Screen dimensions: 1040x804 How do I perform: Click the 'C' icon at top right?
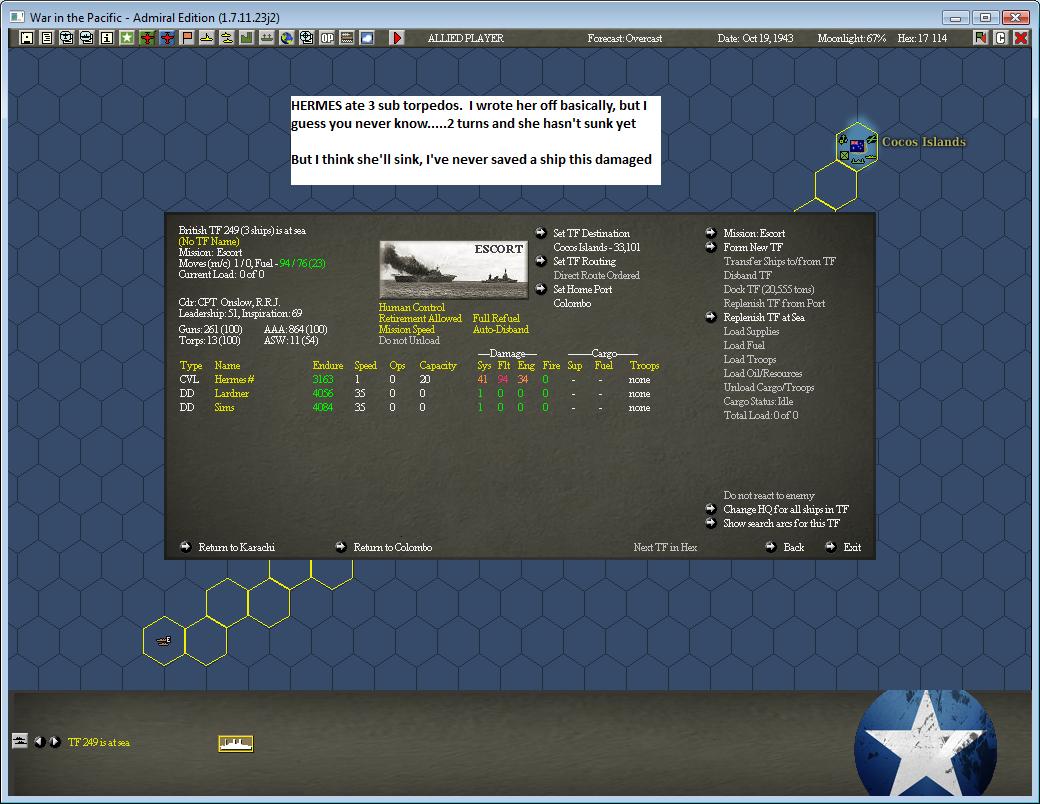point(1000,38)
